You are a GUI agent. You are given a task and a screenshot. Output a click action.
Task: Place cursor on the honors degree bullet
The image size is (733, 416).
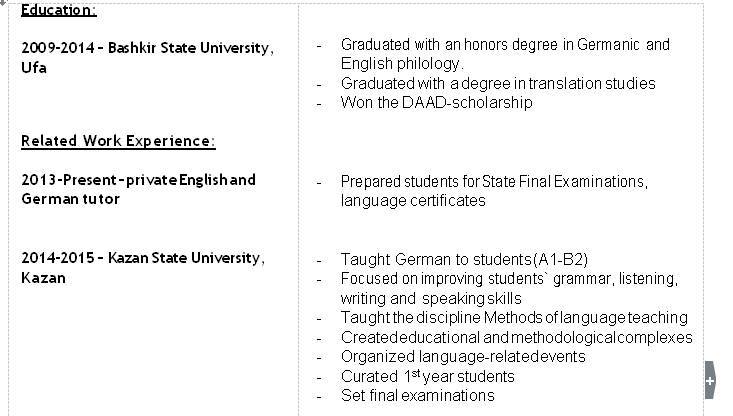(505, 45)
